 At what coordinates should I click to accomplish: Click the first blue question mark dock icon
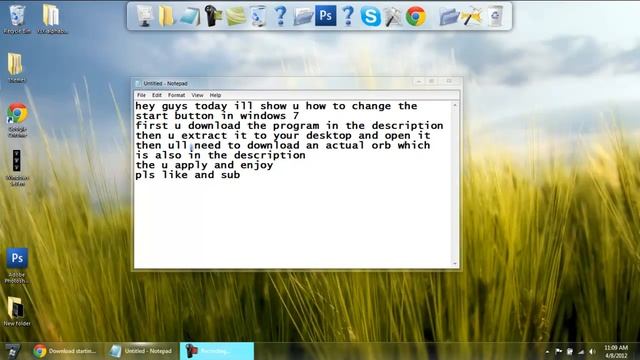[280, 16]
